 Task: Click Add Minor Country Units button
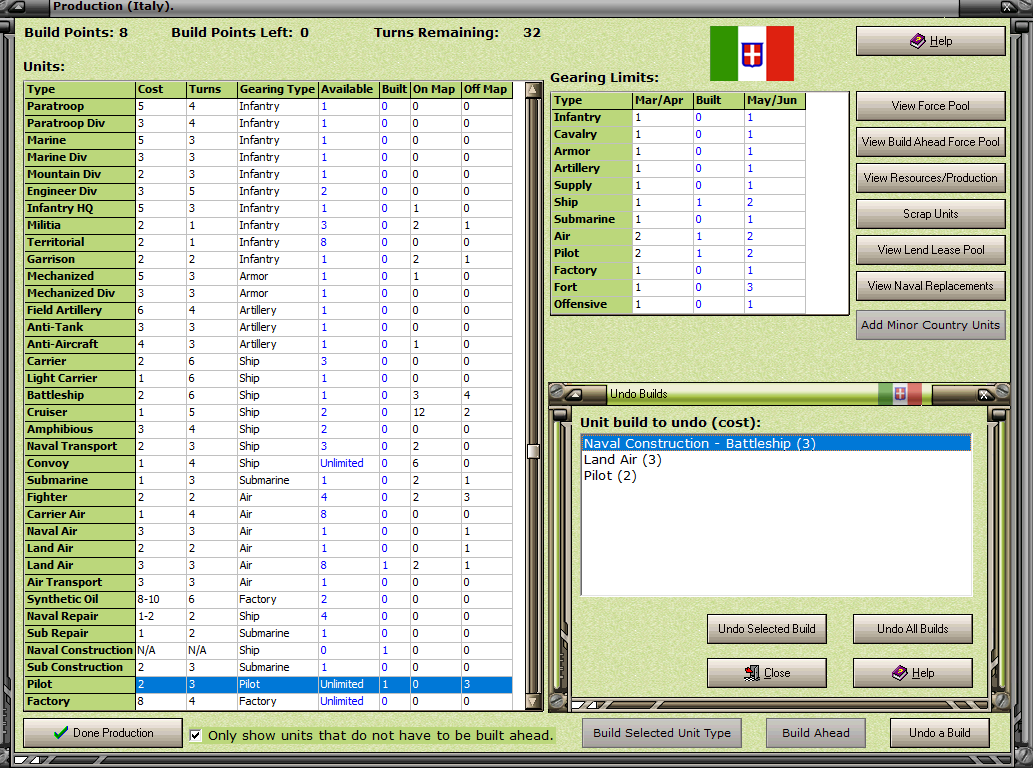(x=930, y=325)
